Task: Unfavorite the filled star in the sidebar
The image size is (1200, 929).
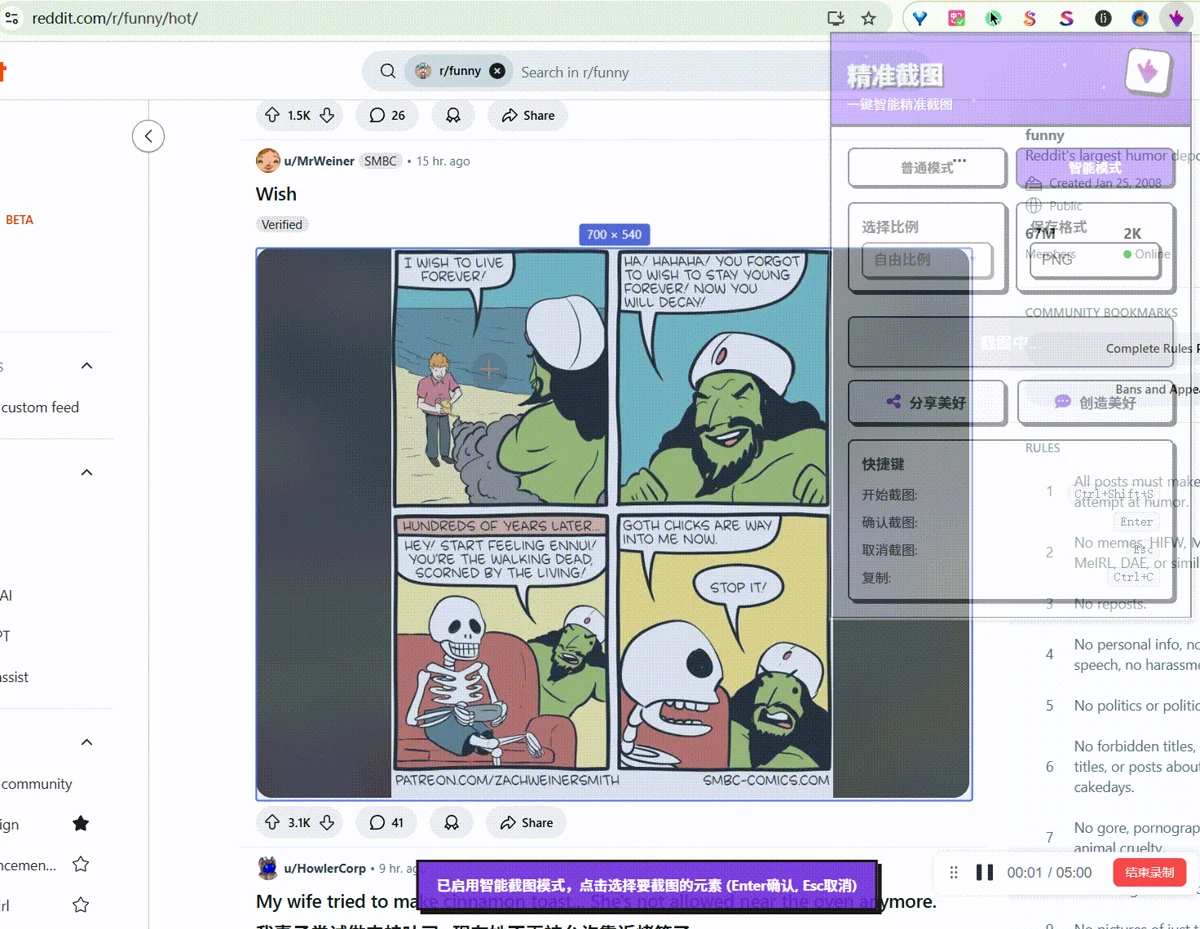Action: (x=81, y=823)
